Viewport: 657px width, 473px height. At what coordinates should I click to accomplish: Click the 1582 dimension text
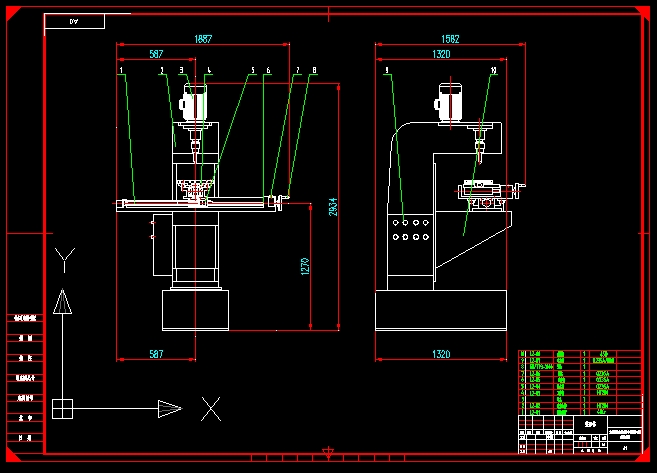[450, 39]
